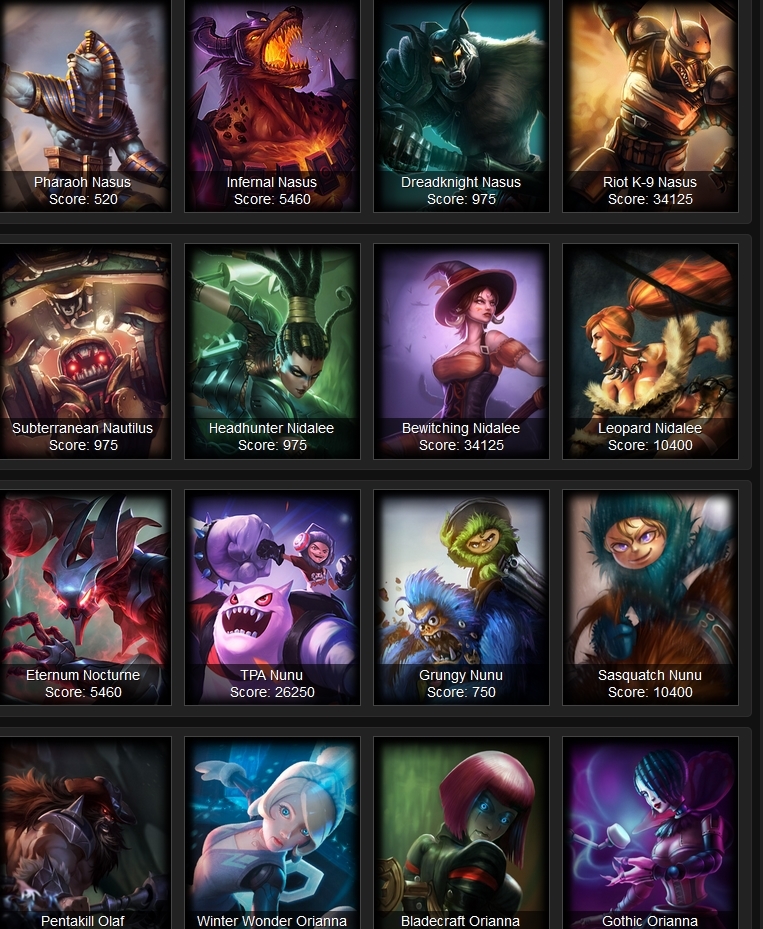Click the TPA Nunu score text

click(272, 692)
